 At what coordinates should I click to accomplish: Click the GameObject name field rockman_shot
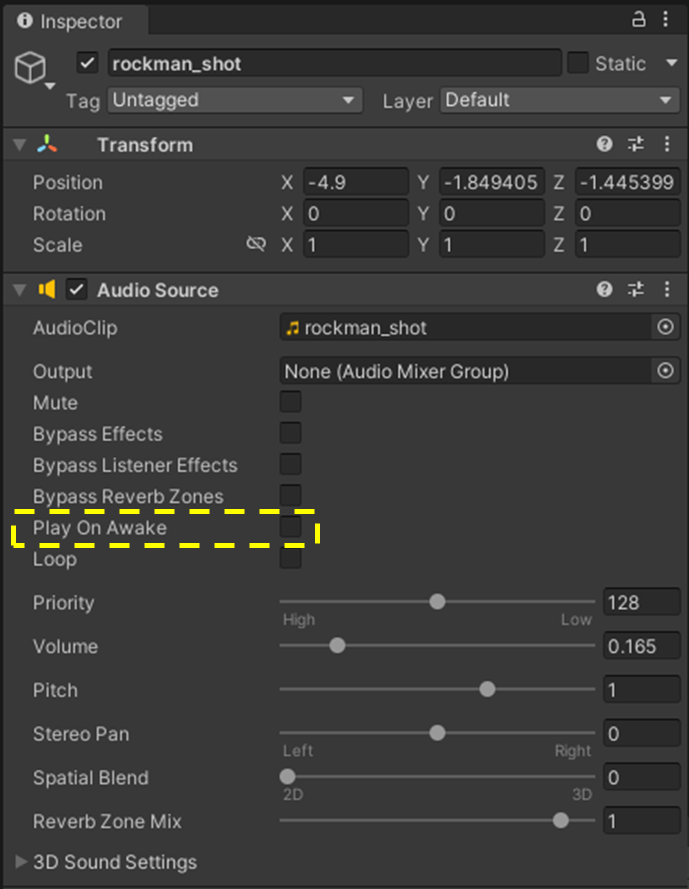tap(335, 63)
